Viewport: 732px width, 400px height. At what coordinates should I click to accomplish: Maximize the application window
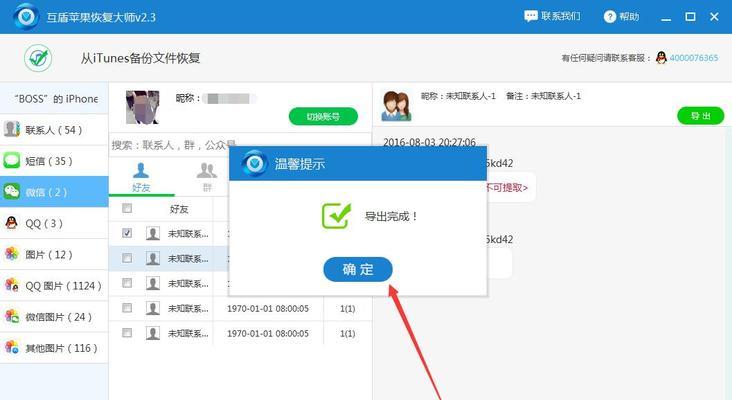(690, 17)
